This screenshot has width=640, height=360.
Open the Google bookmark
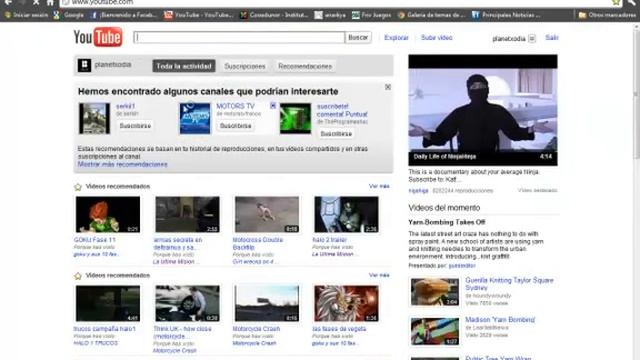[x=69, y=15]
